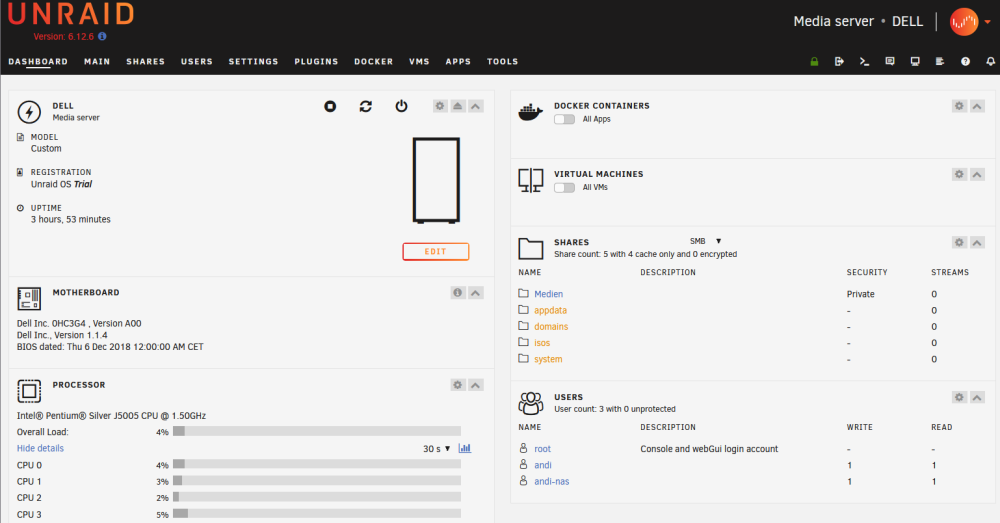Open DELL panel gear settings
This screenshot has width=1000, height=523.
point(440,106)
